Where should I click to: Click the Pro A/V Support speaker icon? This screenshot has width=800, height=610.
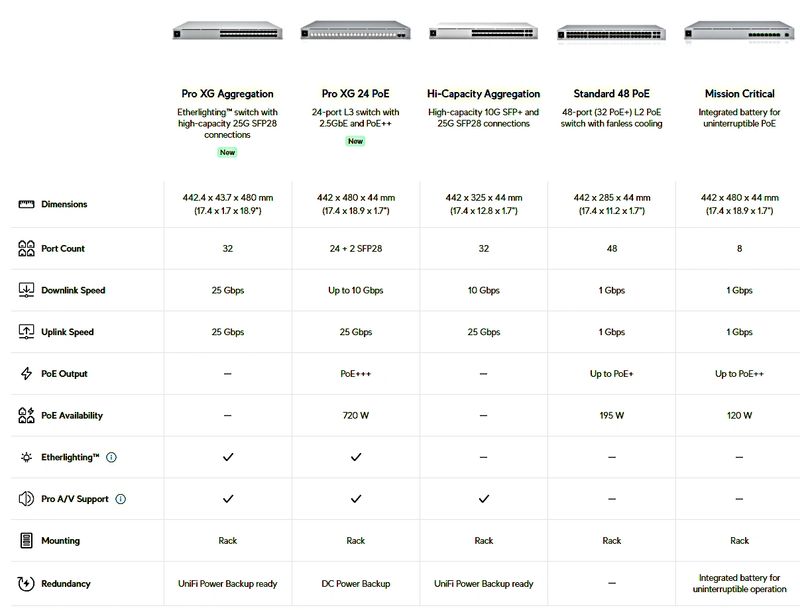point(26,498)
